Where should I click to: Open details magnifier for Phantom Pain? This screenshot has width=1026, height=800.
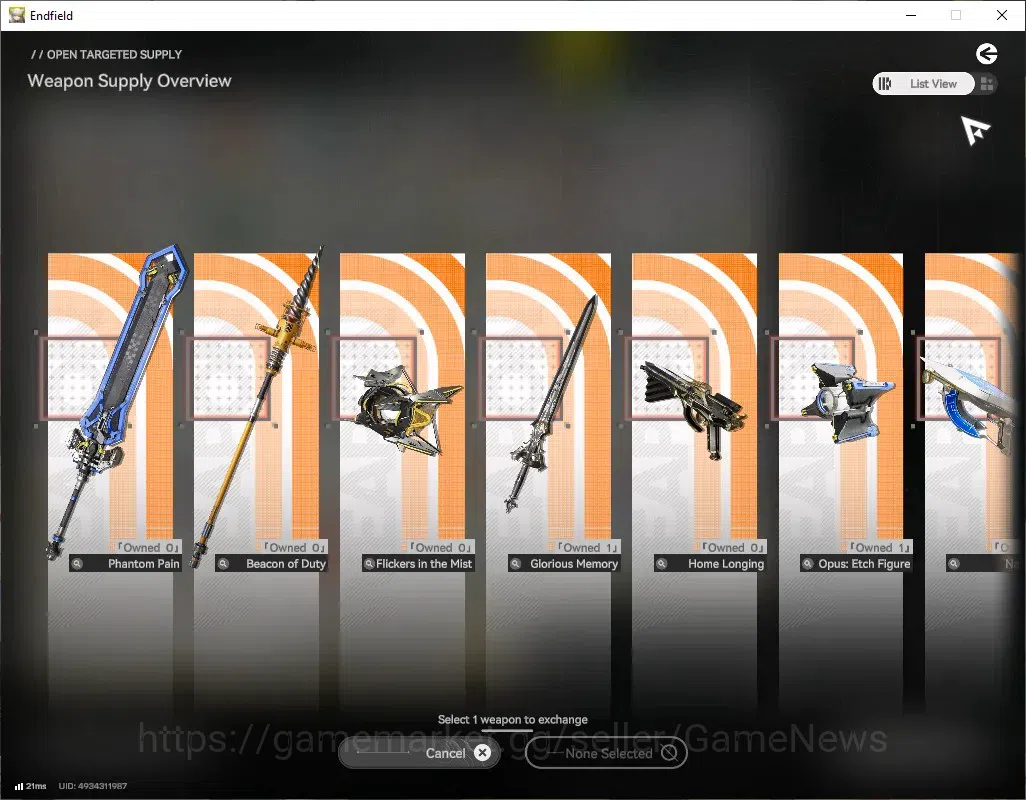(77, 564)
